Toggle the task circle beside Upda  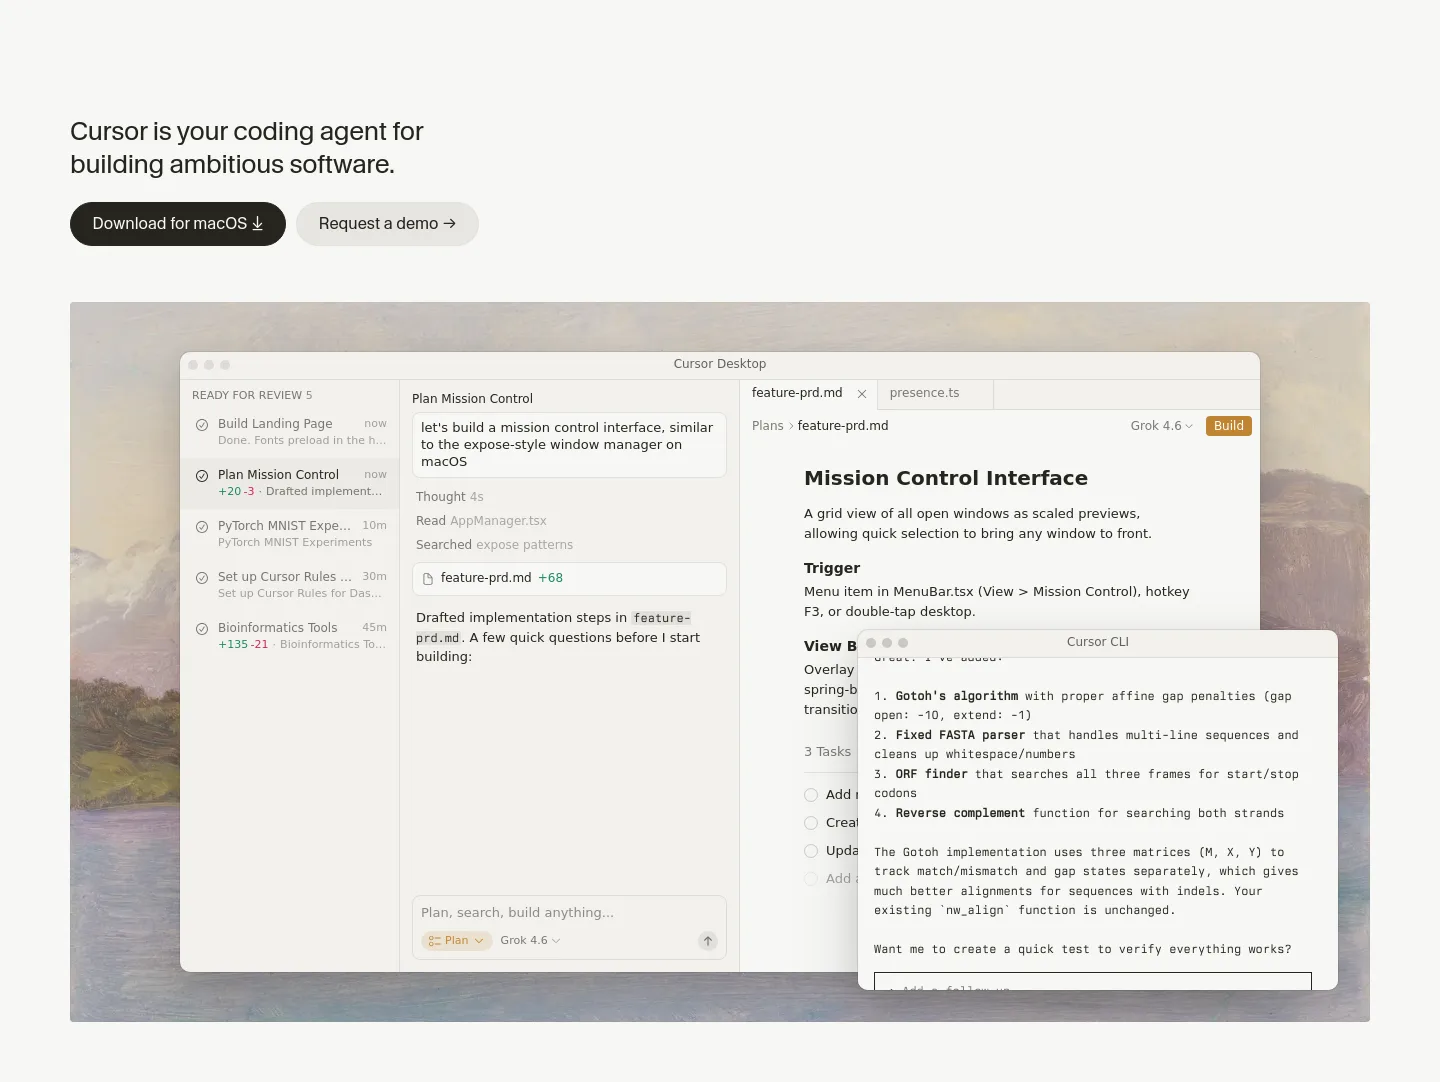(x=811, y=851)
